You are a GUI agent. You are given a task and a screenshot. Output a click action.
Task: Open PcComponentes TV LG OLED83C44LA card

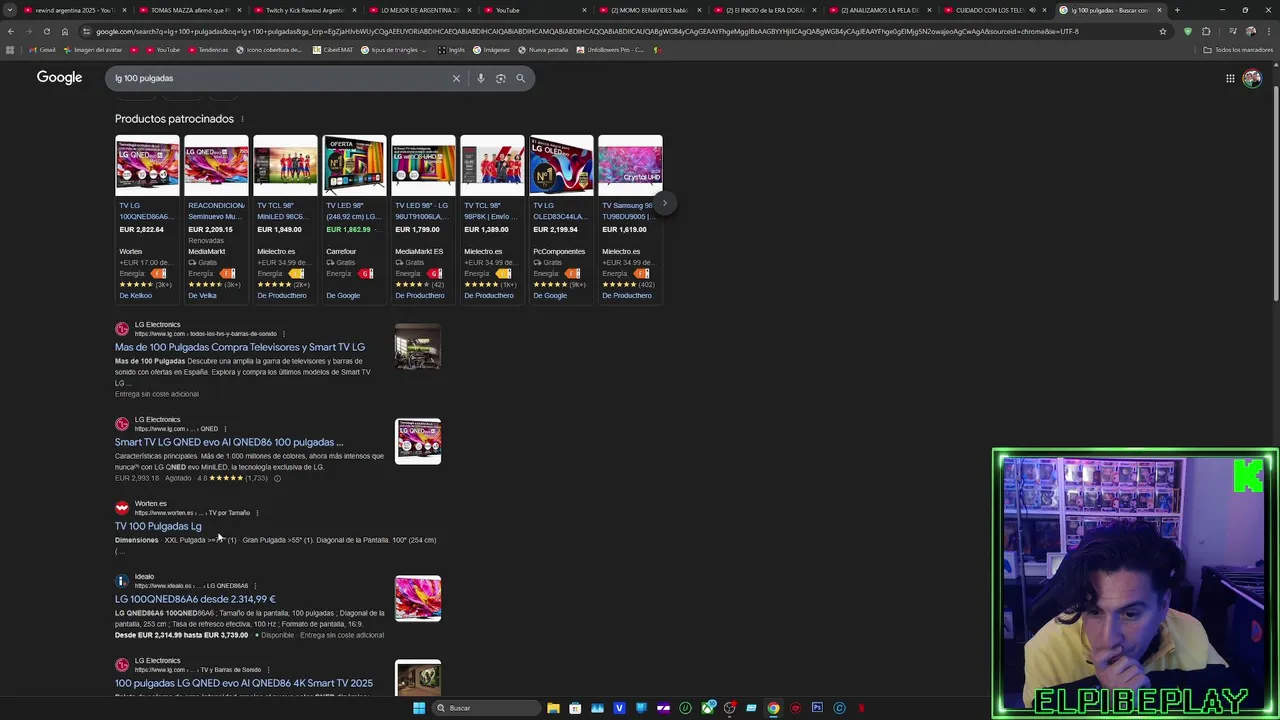[x=561, y=218]
